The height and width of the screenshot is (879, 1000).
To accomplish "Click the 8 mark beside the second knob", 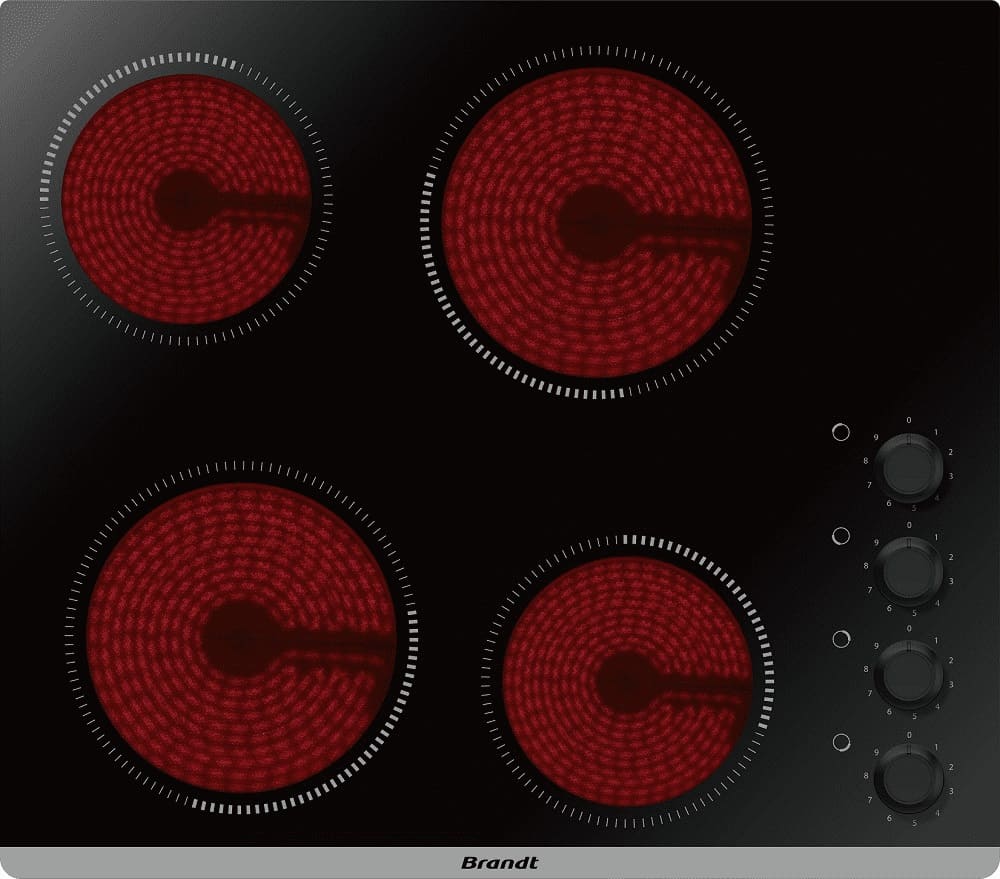I will tap(866, 565).
